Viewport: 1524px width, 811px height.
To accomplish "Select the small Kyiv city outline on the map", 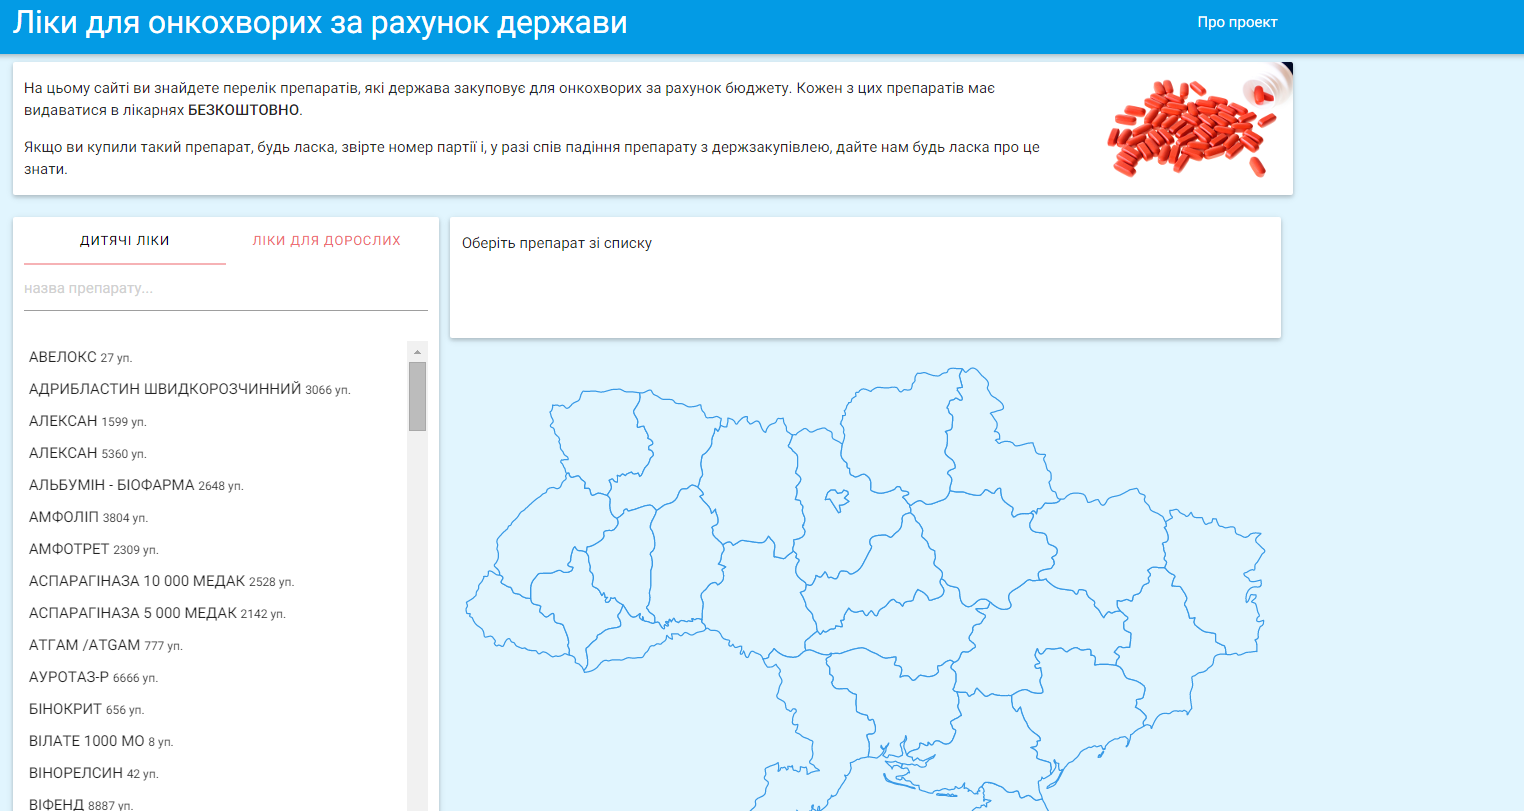I will point(836,498).
